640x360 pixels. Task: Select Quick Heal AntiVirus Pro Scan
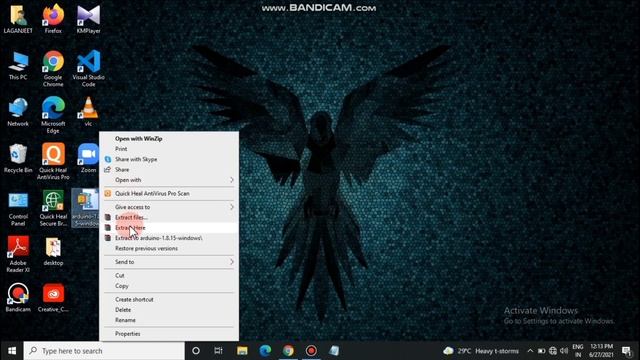tap(169, 193)
